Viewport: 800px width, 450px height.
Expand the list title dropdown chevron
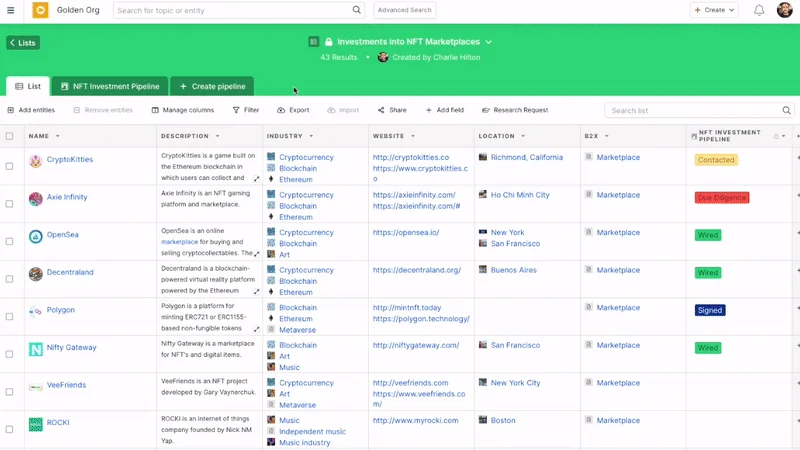tap(489, 42)
